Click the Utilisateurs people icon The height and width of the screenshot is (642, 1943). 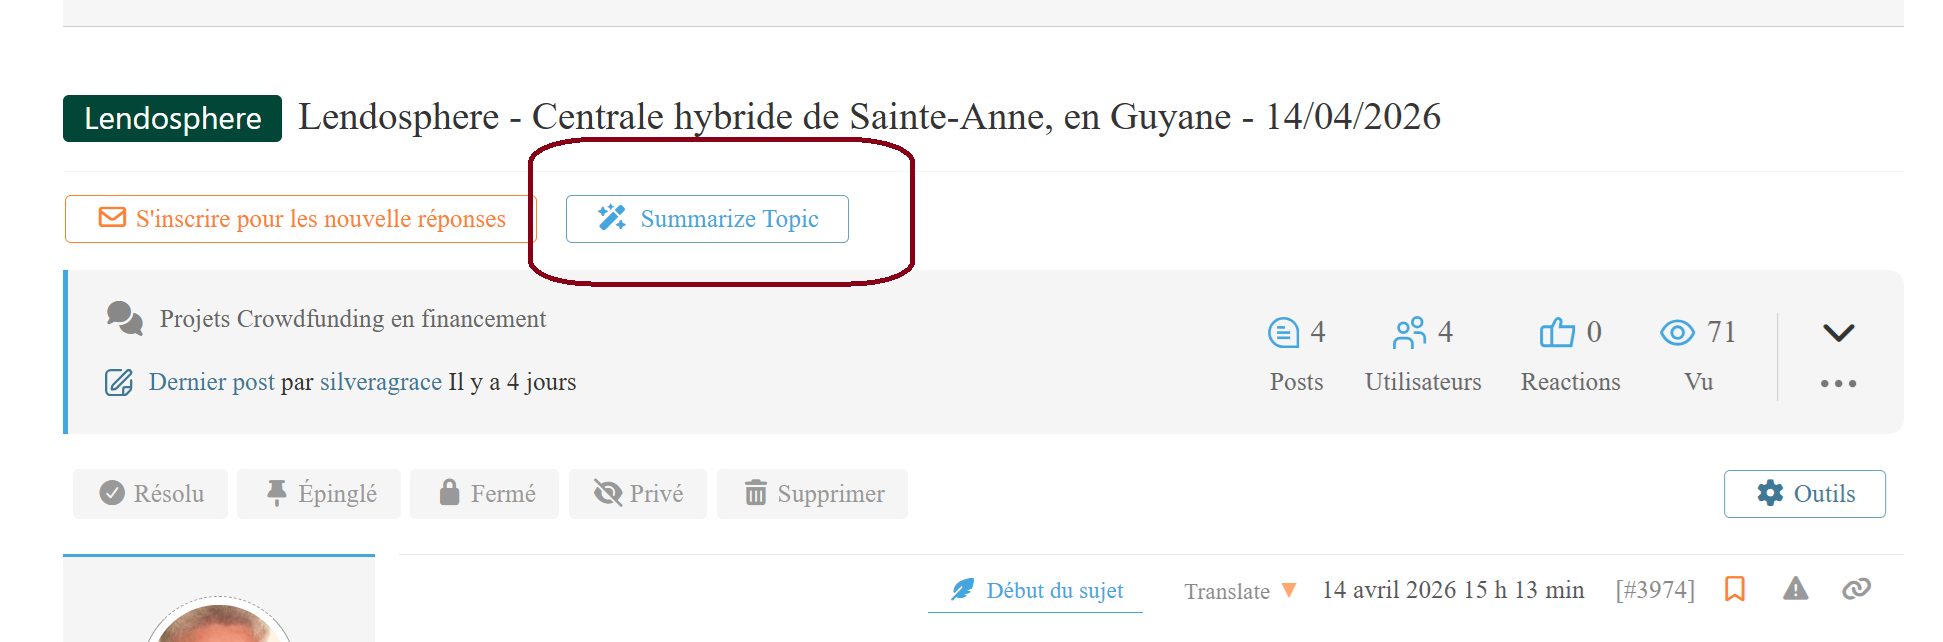point(1409,332)
